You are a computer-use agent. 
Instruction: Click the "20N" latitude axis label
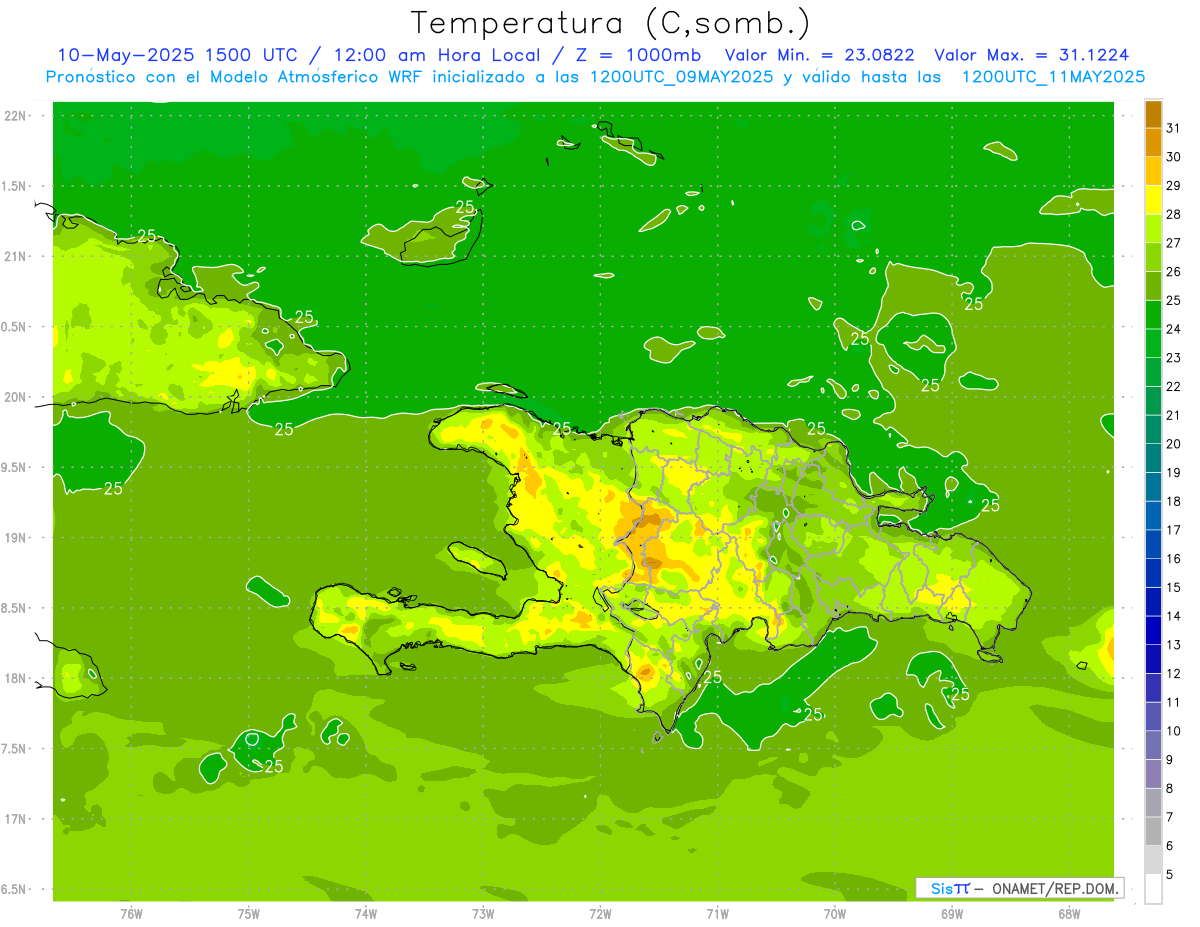click(17, 397)
